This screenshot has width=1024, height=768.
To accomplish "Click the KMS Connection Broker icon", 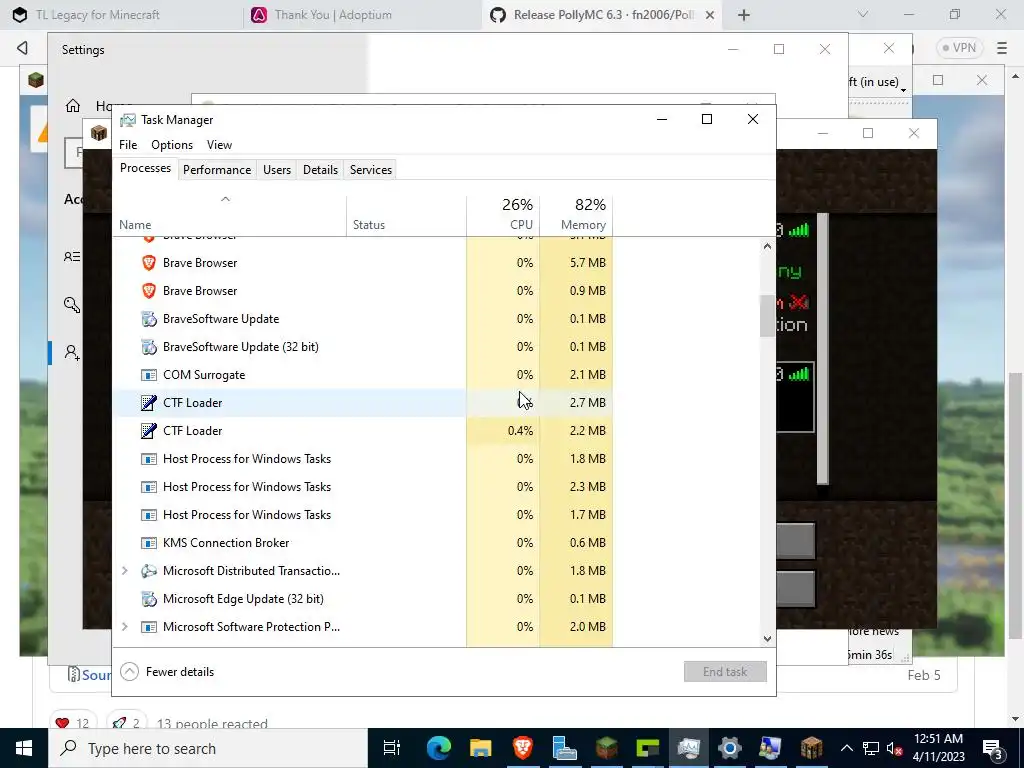I will [x=149, y=543].
